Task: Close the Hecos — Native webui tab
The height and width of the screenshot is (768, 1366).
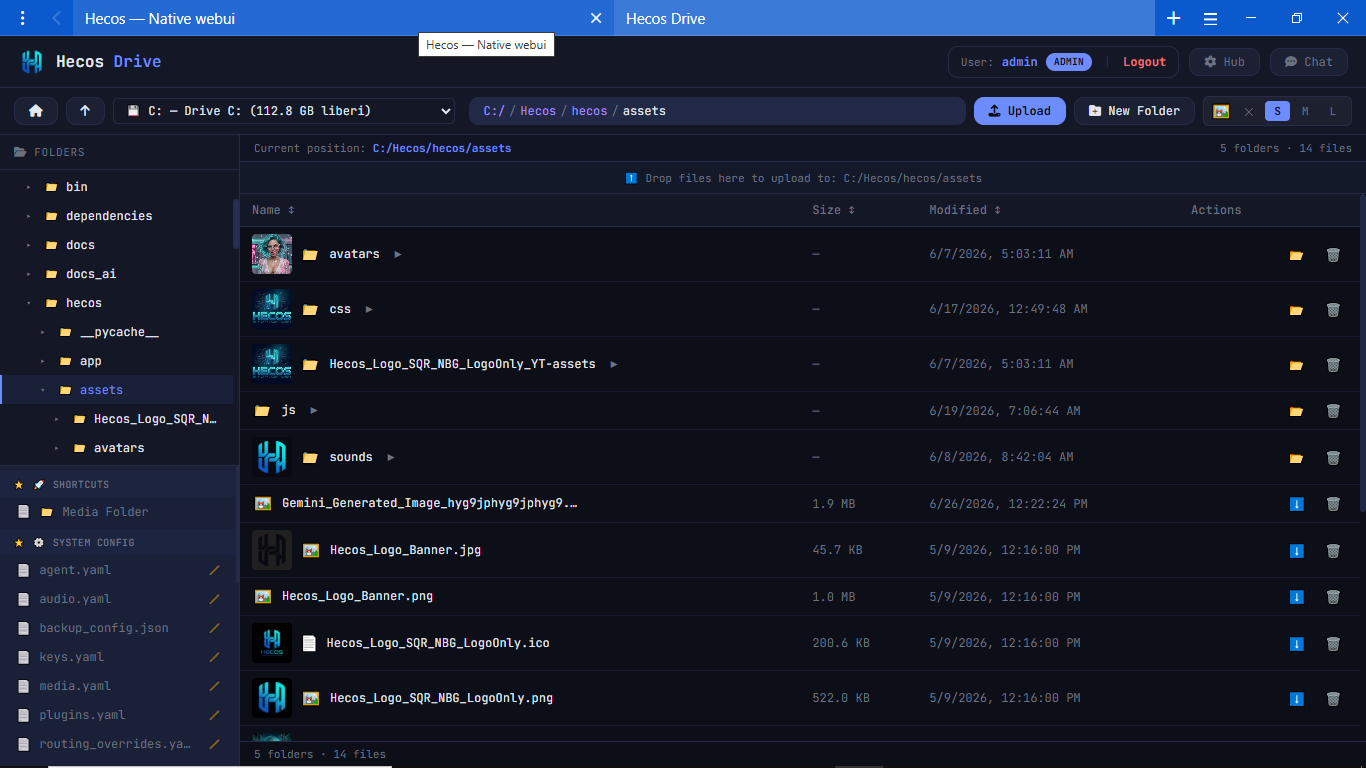Action: tap(596, 18)
